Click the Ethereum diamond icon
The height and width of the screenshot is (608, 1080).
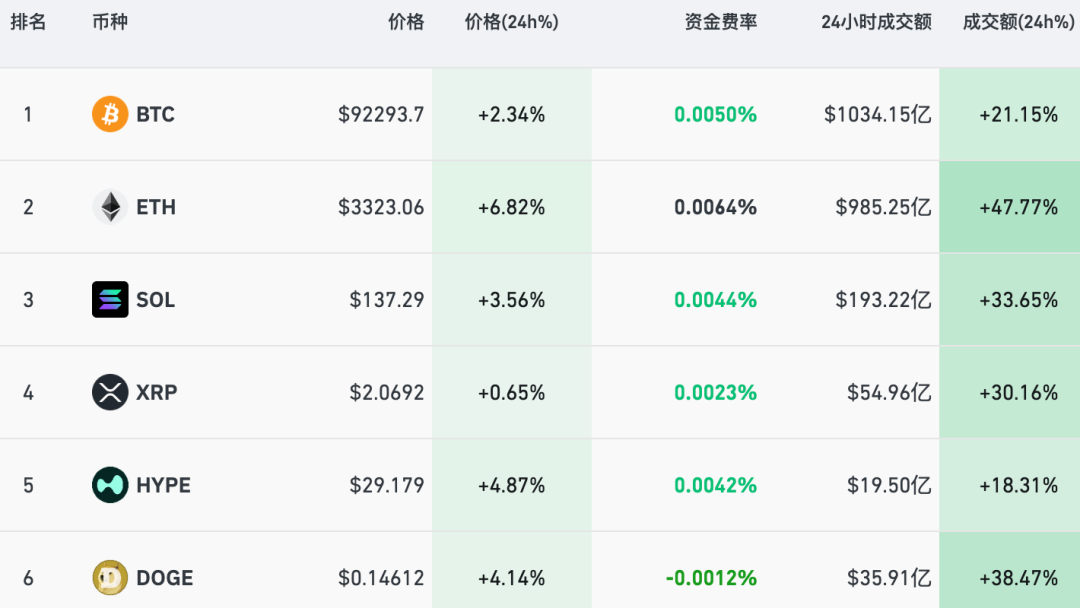[110, 207]
